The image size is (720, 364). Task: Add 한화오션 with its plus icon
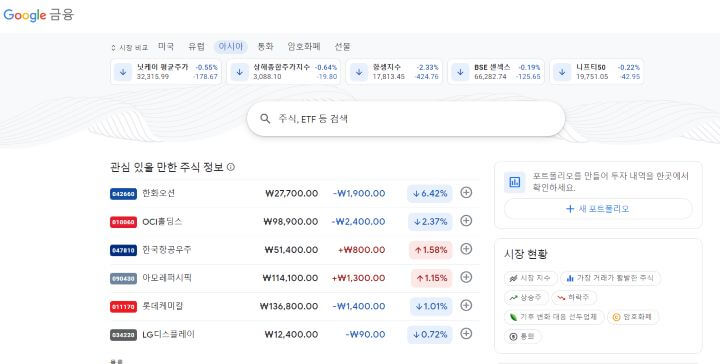tap(466, 193)
